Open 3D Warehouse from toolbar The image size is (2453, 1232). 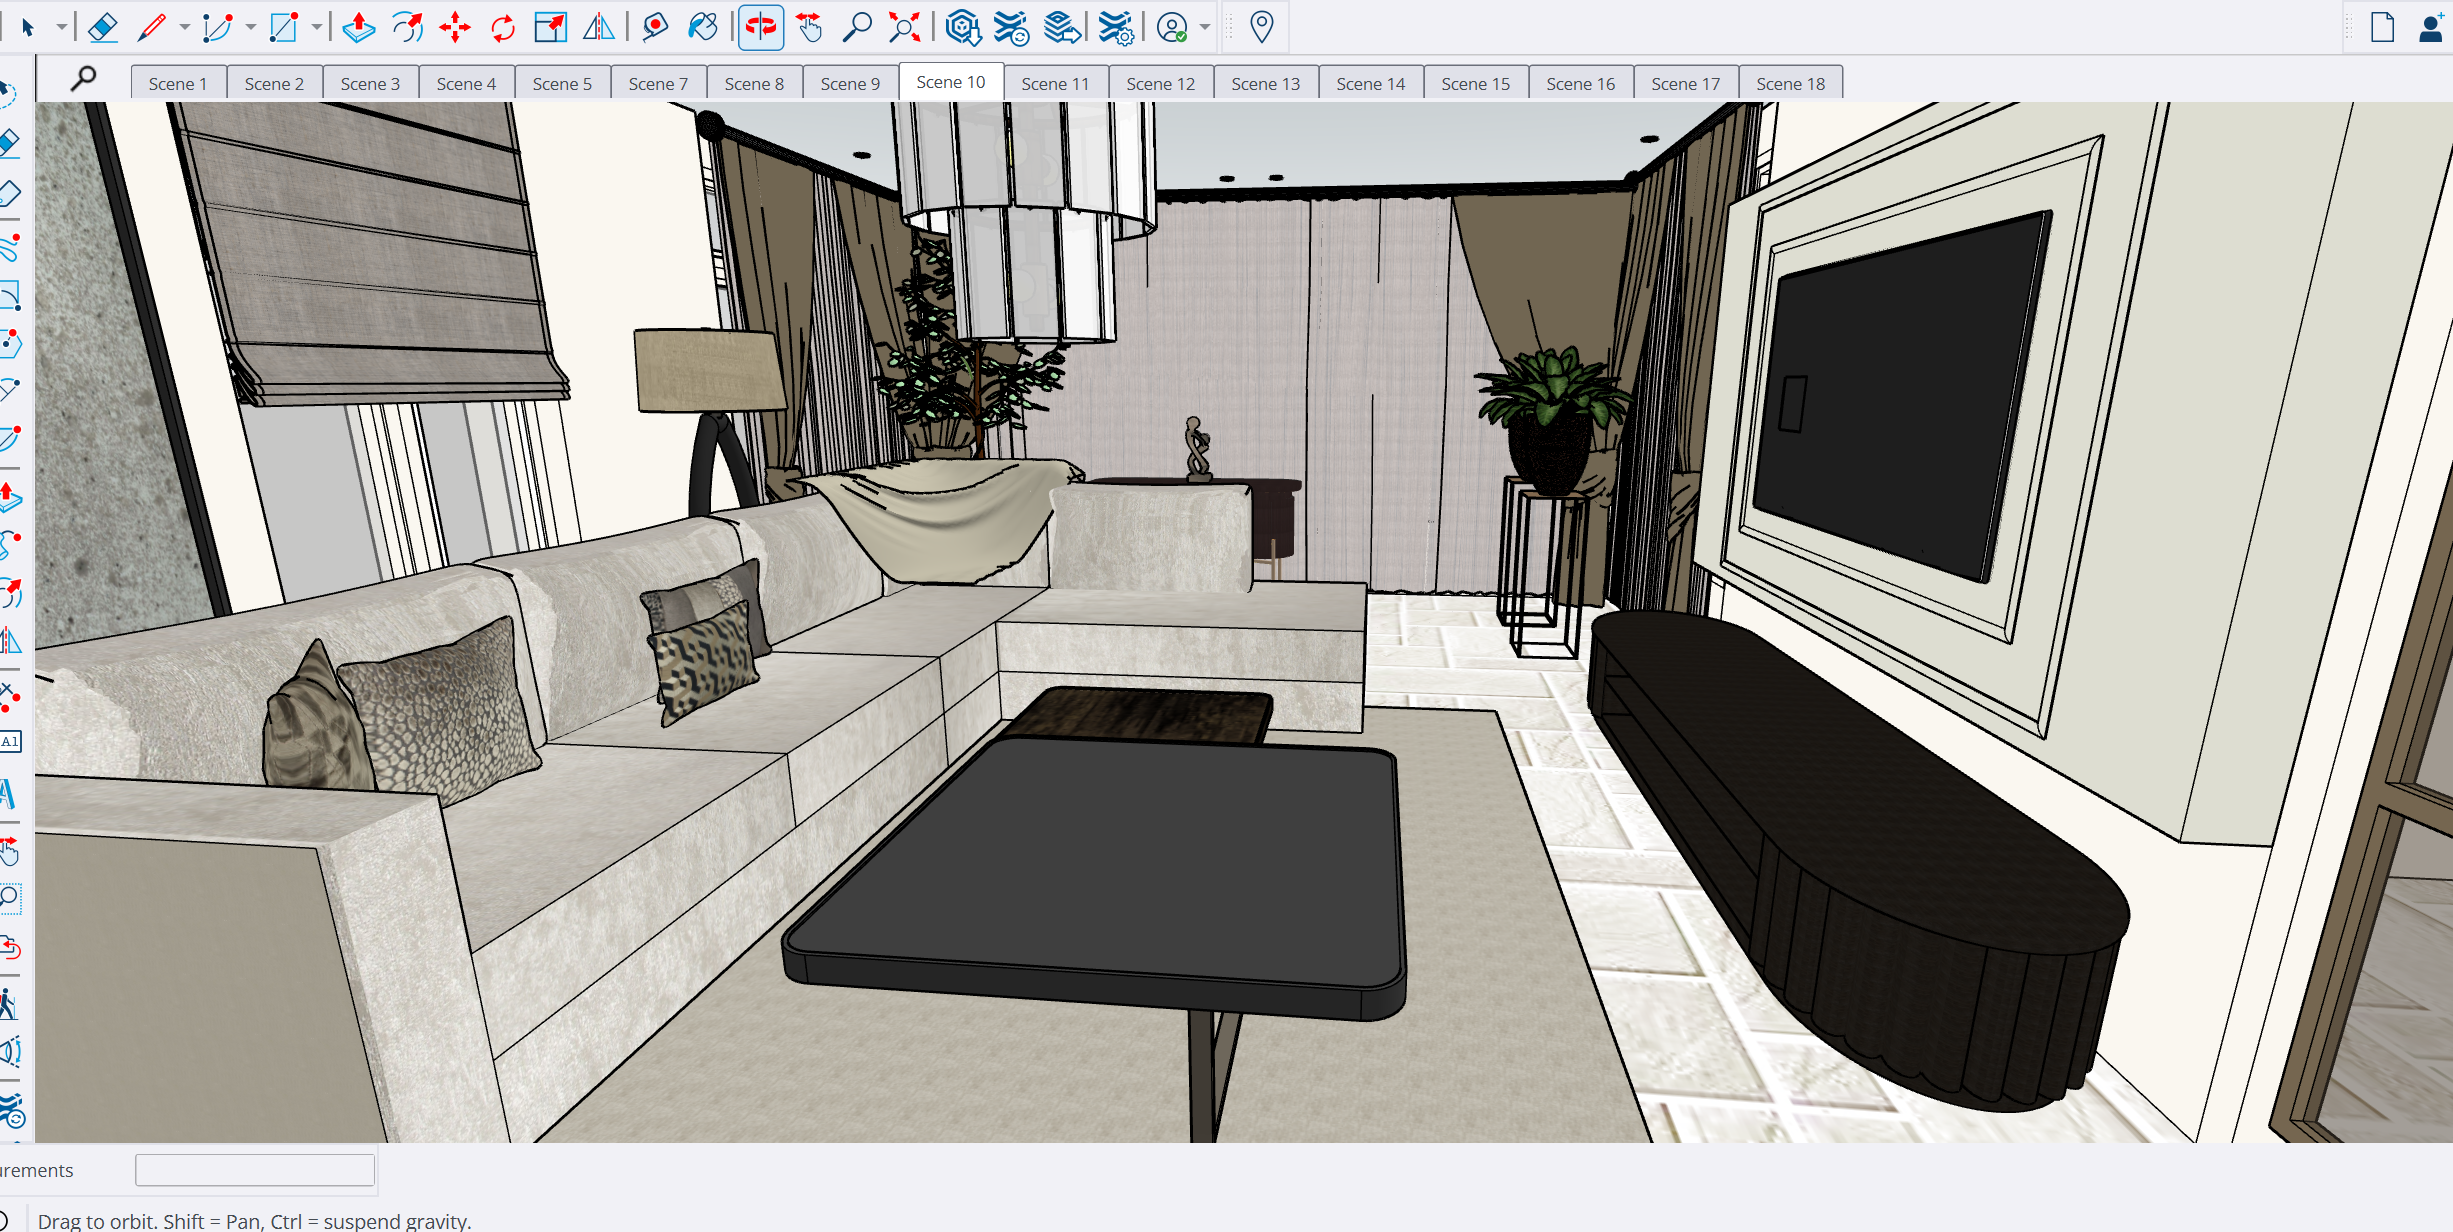pyautogui.click(x=963, y=27)
